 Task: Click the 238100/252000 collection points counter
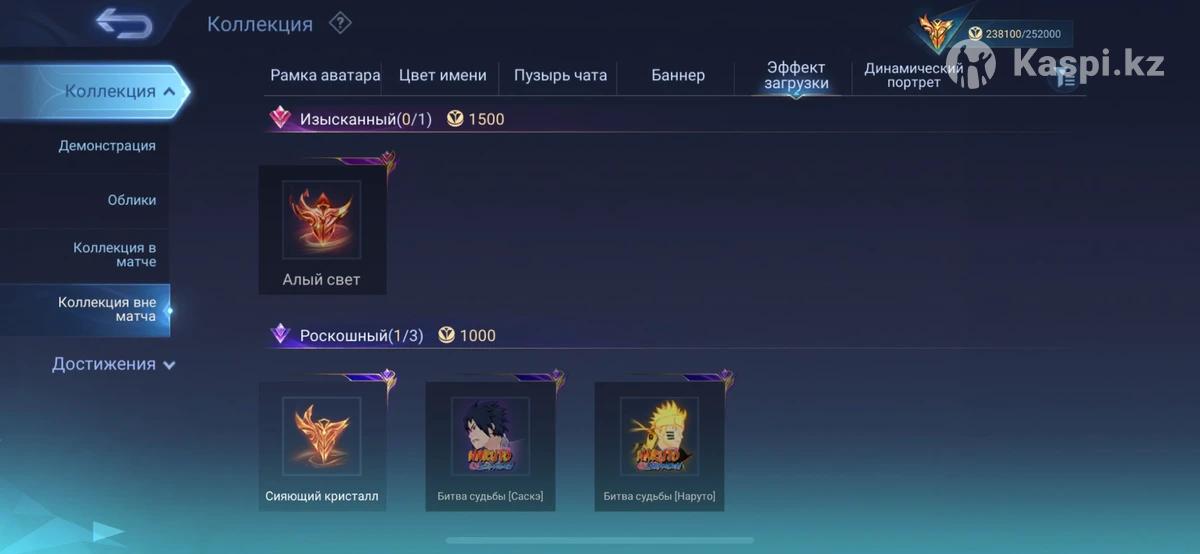pyautogui.click(x=1016, y=34)
